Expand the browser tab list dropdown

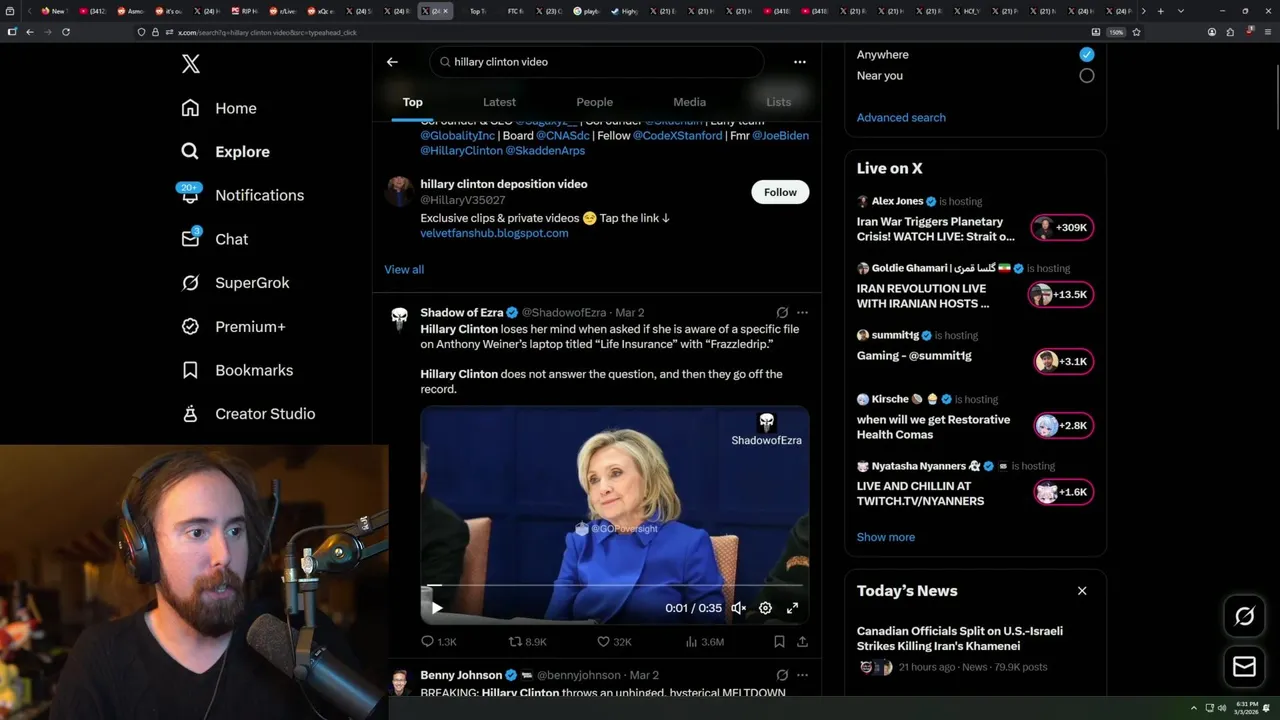1181,11
